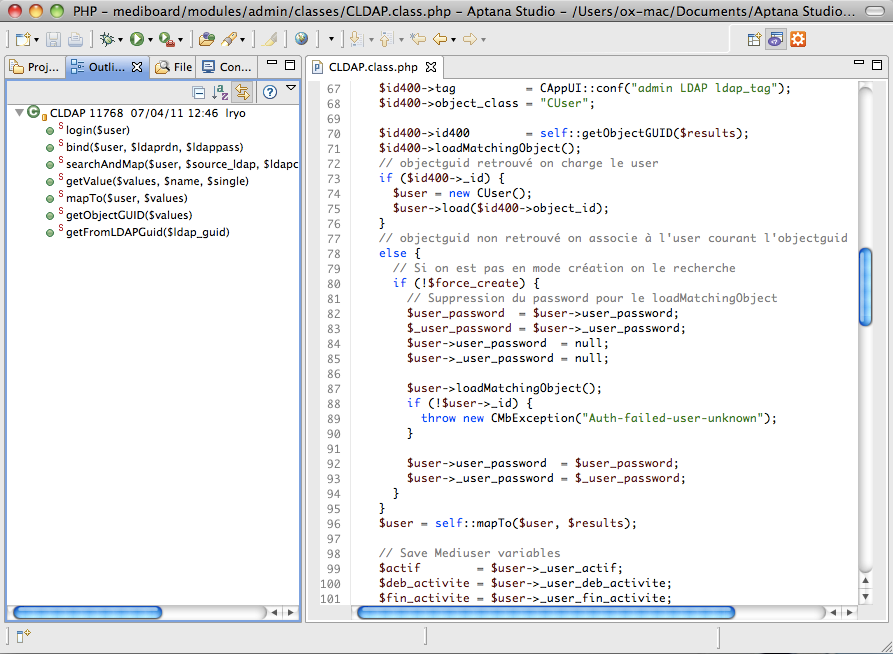Image resolution: width=893 pixels, height=654 pixels.
Task: Click the Open Perspective icon
Action: [754, 39]
